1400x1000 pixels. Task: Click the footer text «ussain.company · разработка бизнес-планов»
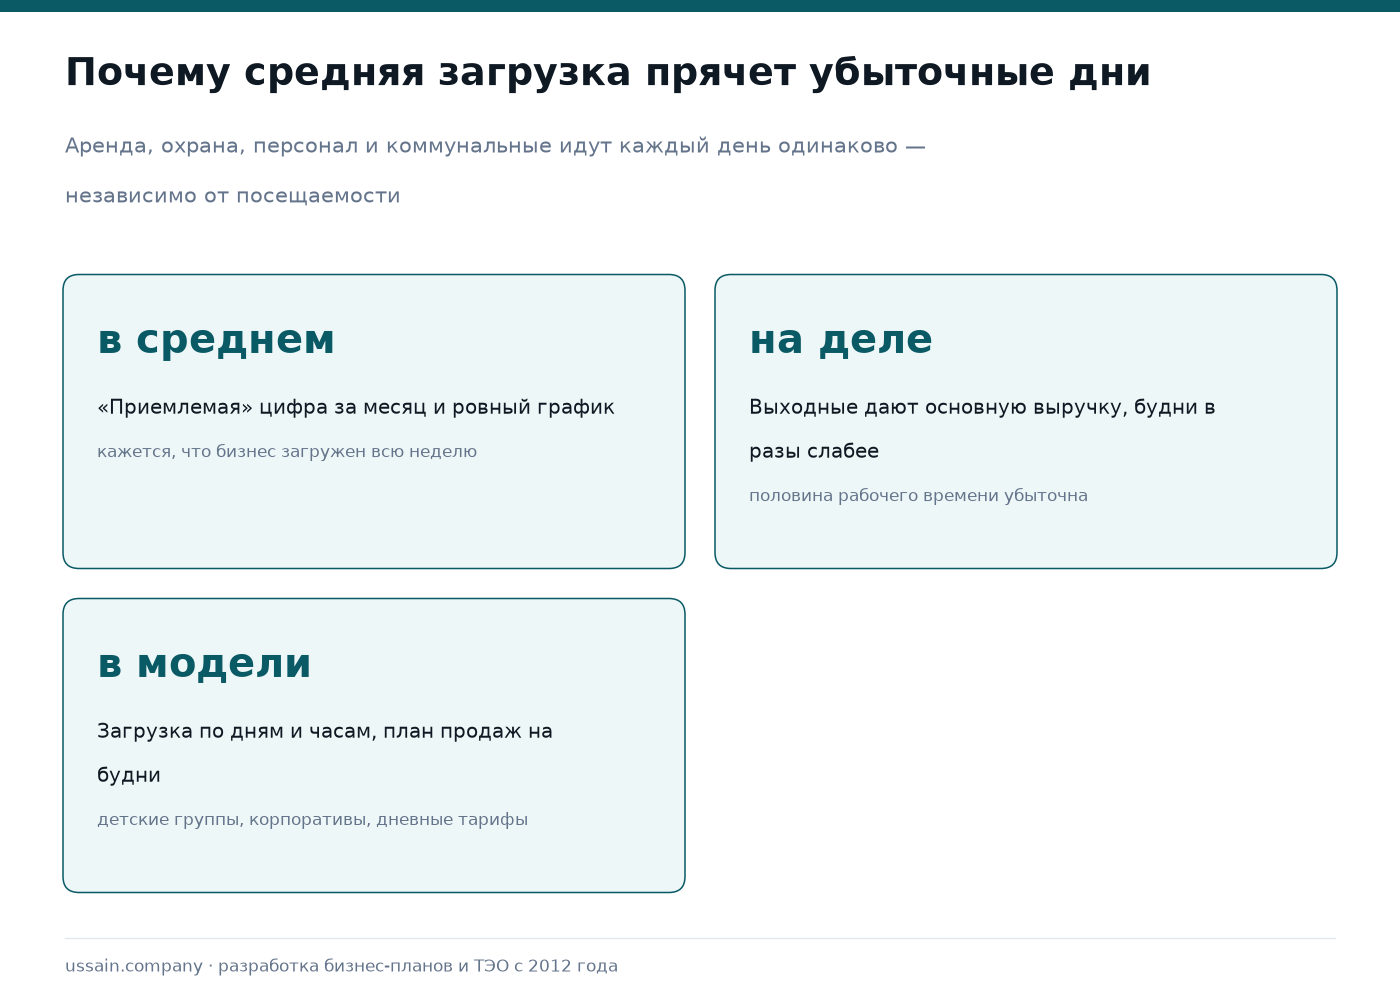click(x=262, y=966)
